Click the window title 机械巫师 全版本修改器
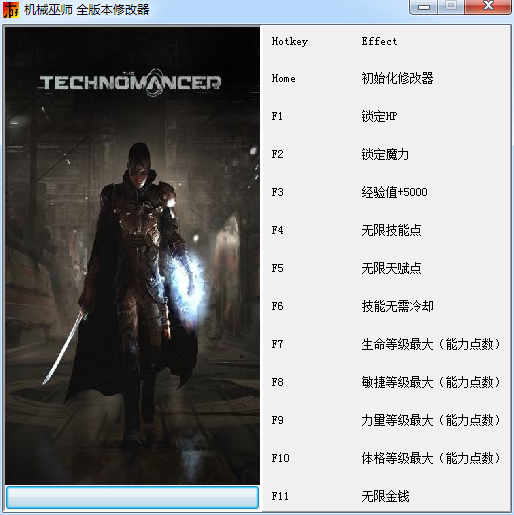 [86, 10]
